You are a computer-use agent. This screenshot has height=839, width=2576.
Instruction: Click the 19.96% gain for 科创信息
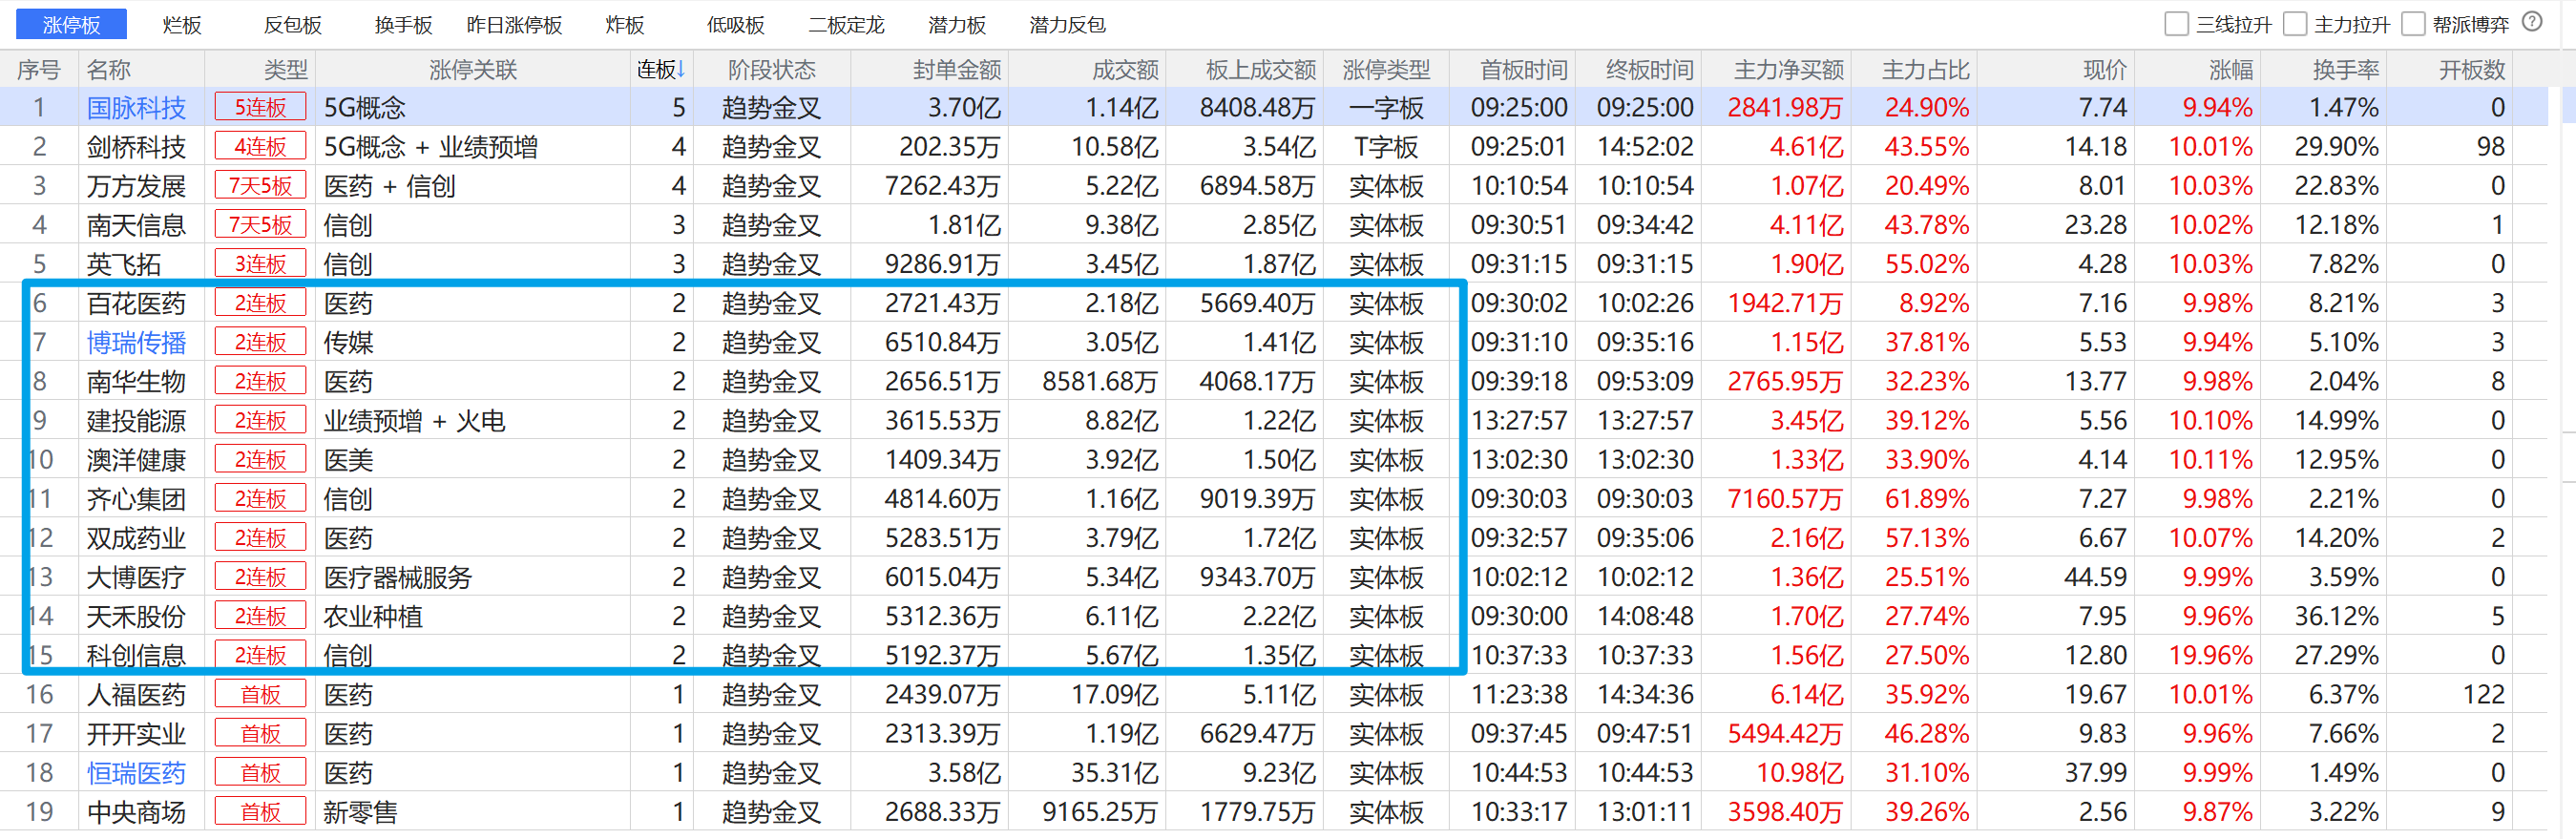[2210, 655]
